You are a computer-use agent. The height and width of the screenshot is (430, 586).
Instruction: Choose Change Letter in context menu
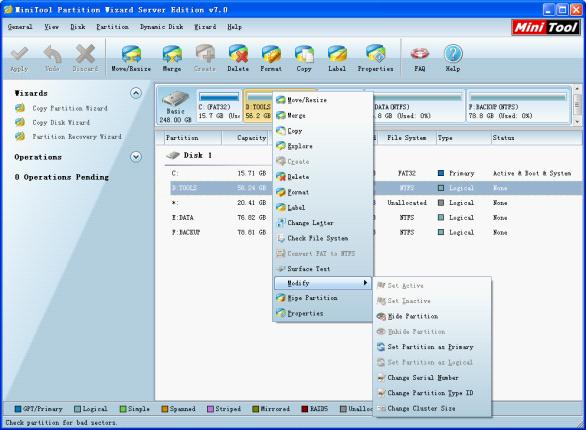tap(323, 223)
